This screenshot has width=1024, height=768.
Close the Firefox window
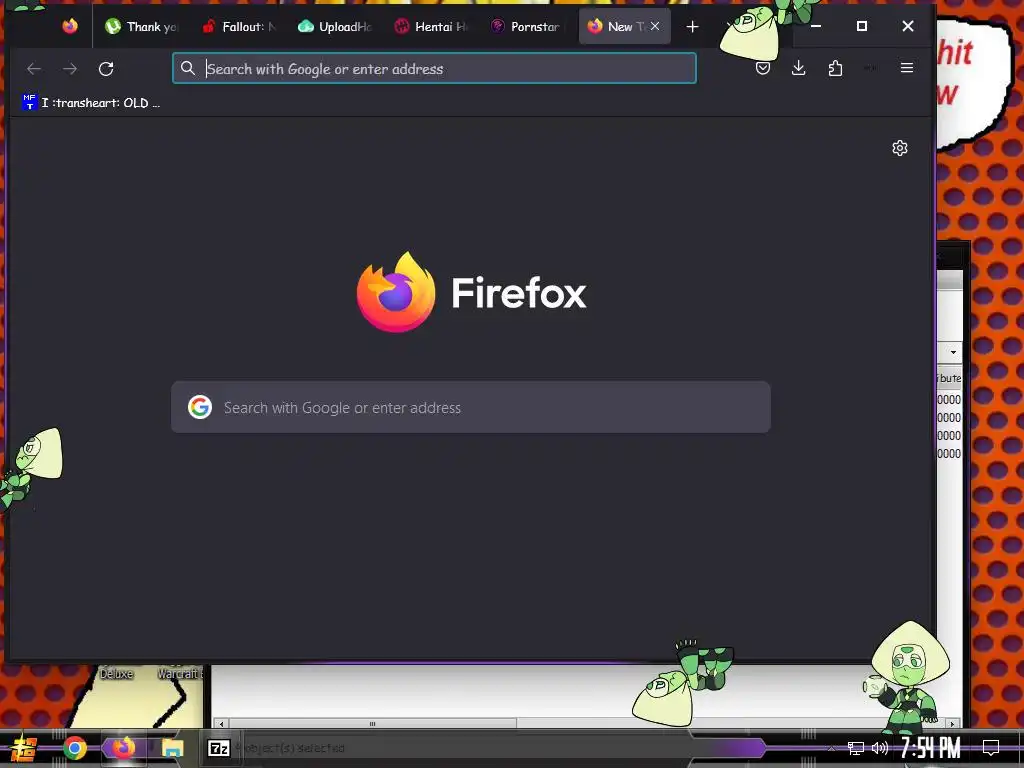click(x=908, y=26)
